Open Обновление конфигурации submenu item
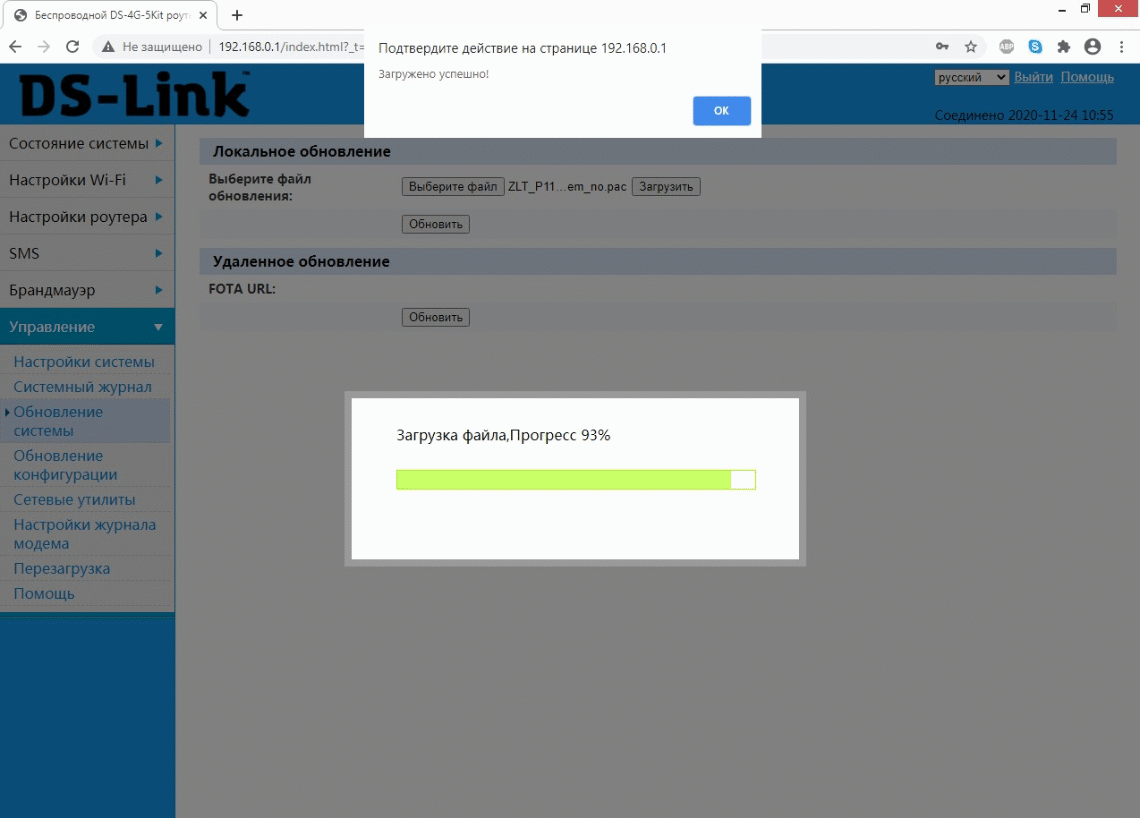 pyautogui.click(x=65, y=465)
